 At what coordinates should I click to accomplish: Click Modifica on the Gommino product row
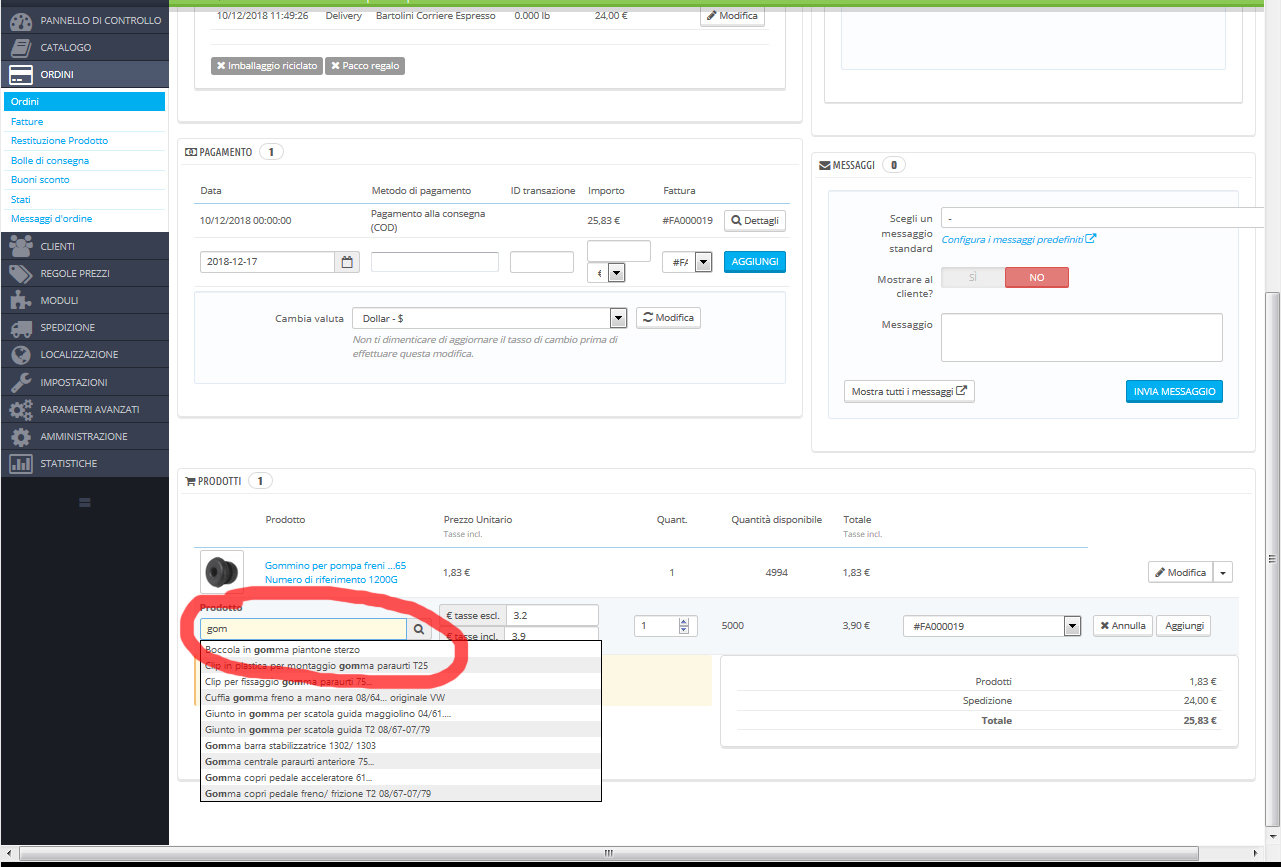[x=1180, y=573]
